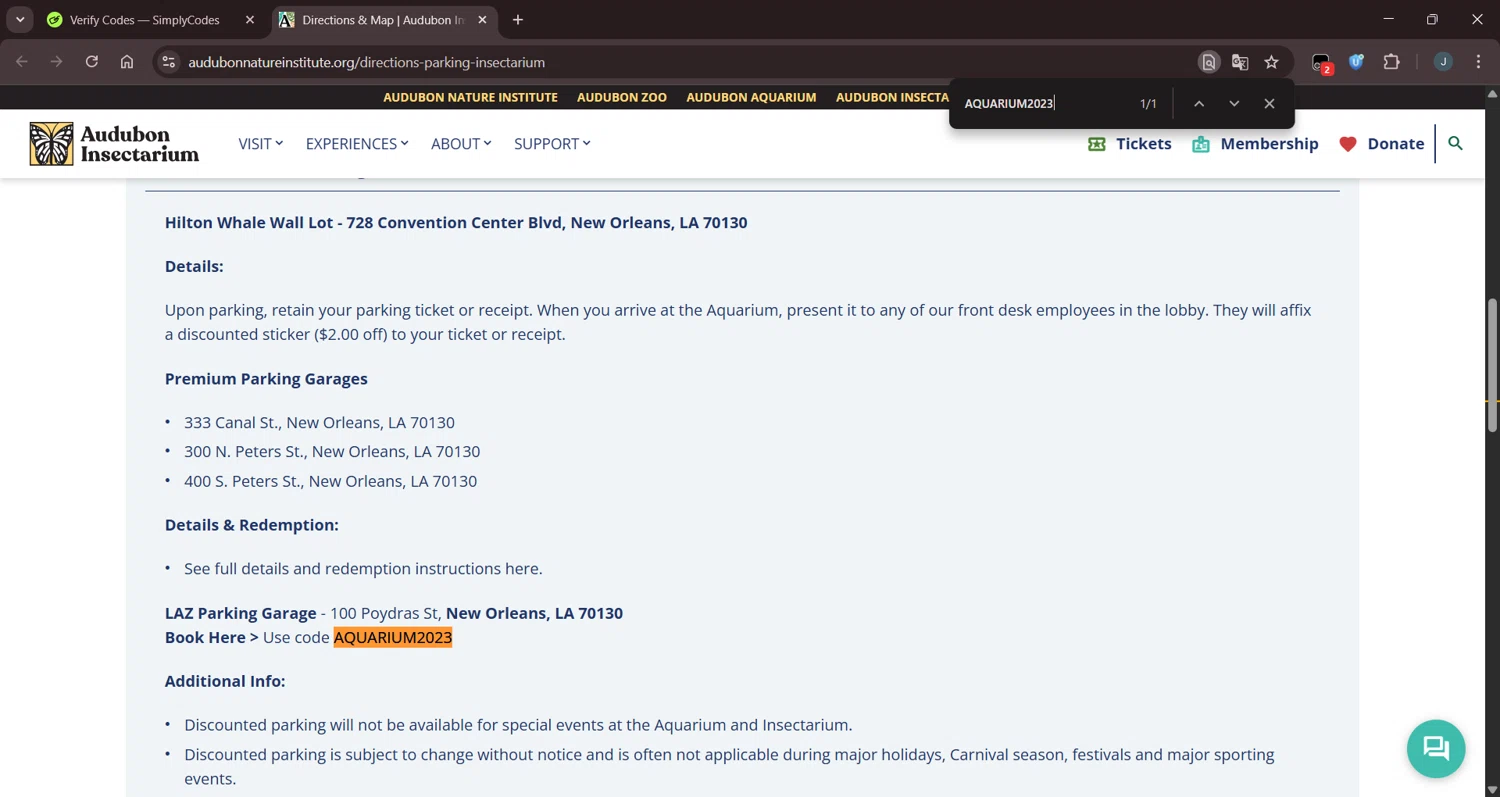Expand the VISIT menu
1500x797 pixels.
(x=260, y=144)
